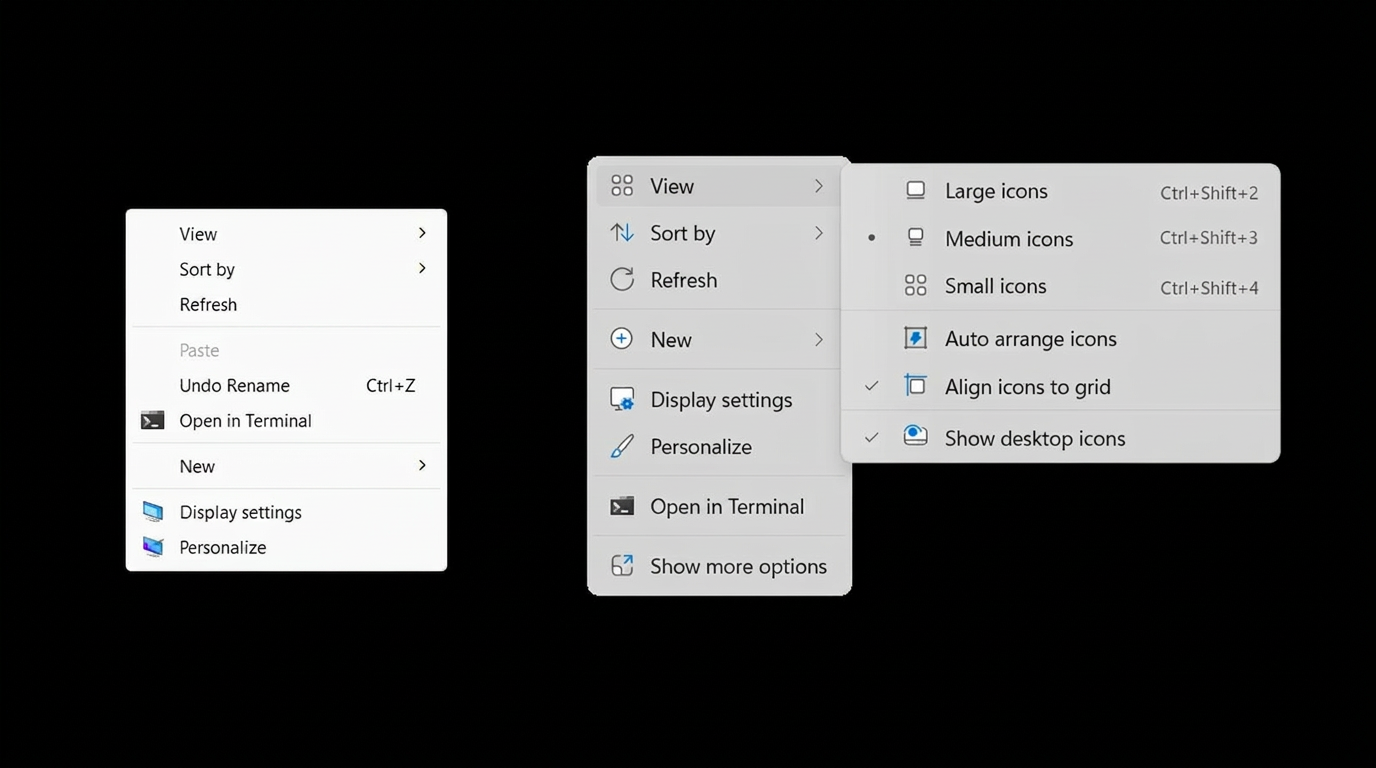The width and height of the screenshot is (1376, 768).
Task: Open Display settings in the modern menu
Action: tap(719, 399)
